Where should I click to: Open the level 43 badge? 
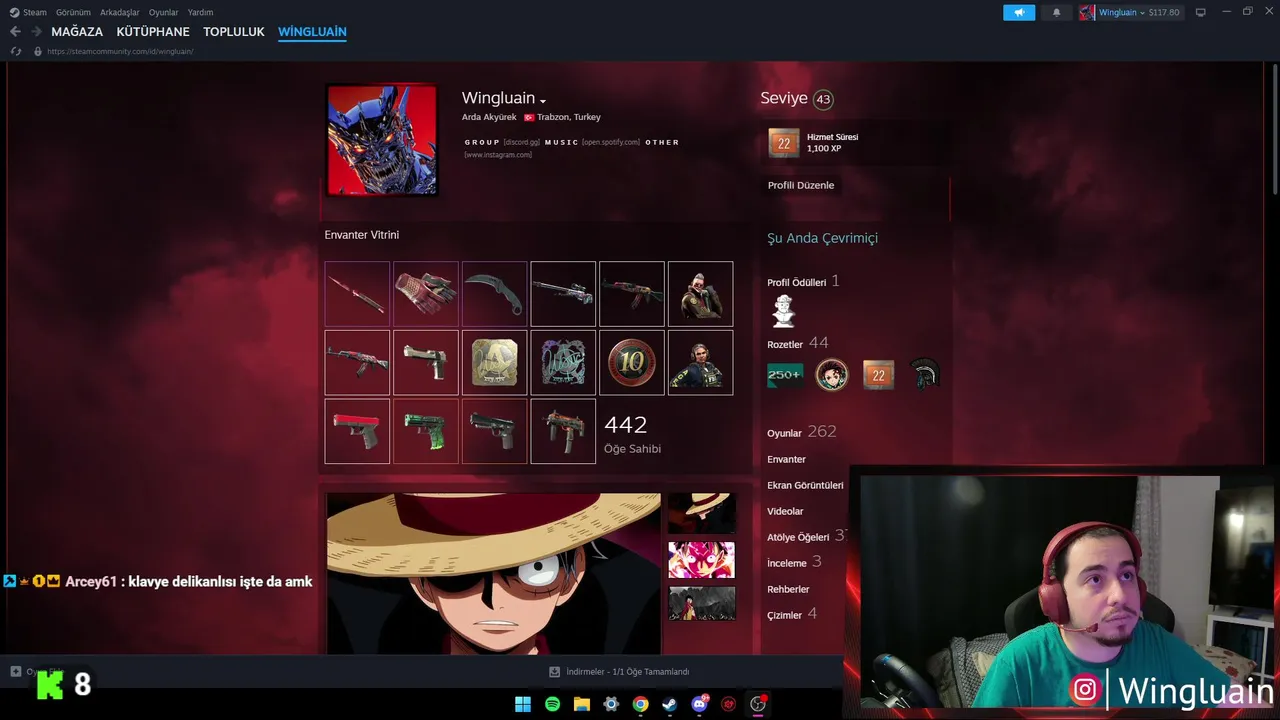pos(823,99)
